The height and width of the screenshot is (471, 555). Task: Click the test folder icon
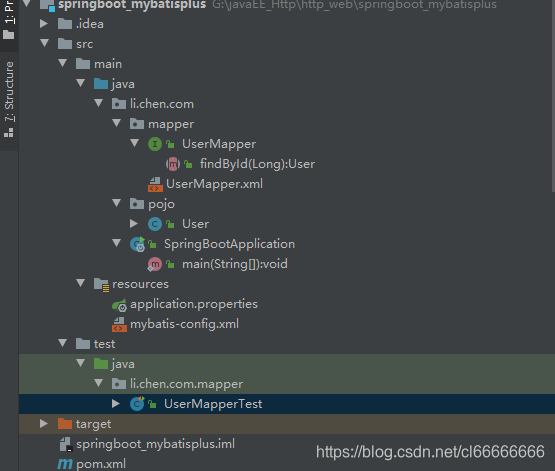click(x=83, y=344)
